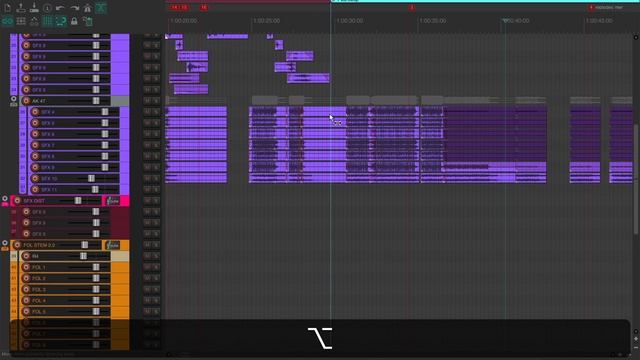The height and width of the screenshot is (360, 640).
Task: Collapse the FOL STEM 2.0 folder track
Action: [x=4, y=243]
